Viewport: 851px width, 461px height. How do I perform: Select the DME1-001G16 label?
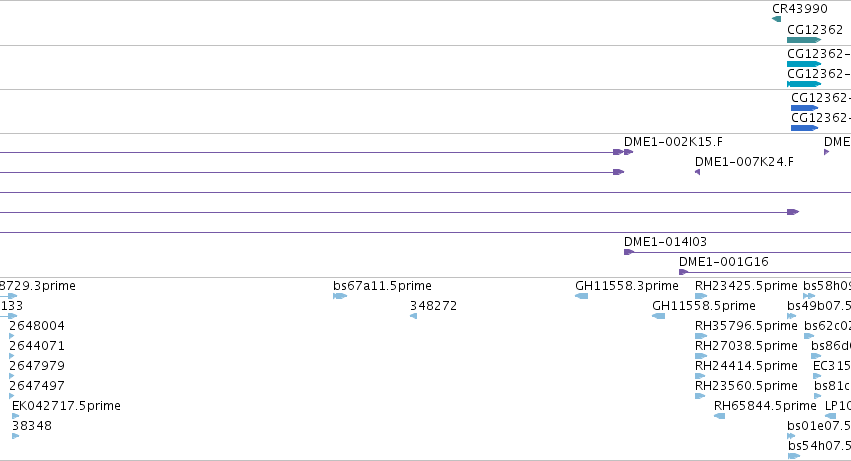pyautogui.click(x=723, y=262)
